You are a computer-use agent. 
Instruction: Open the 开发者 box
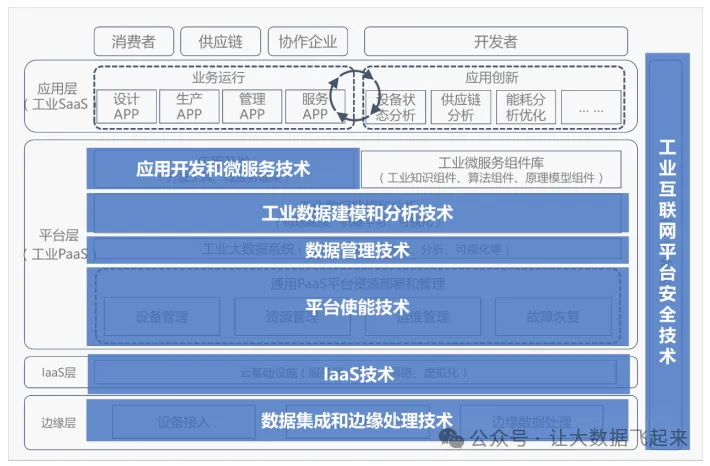click(x=495, y=42)
